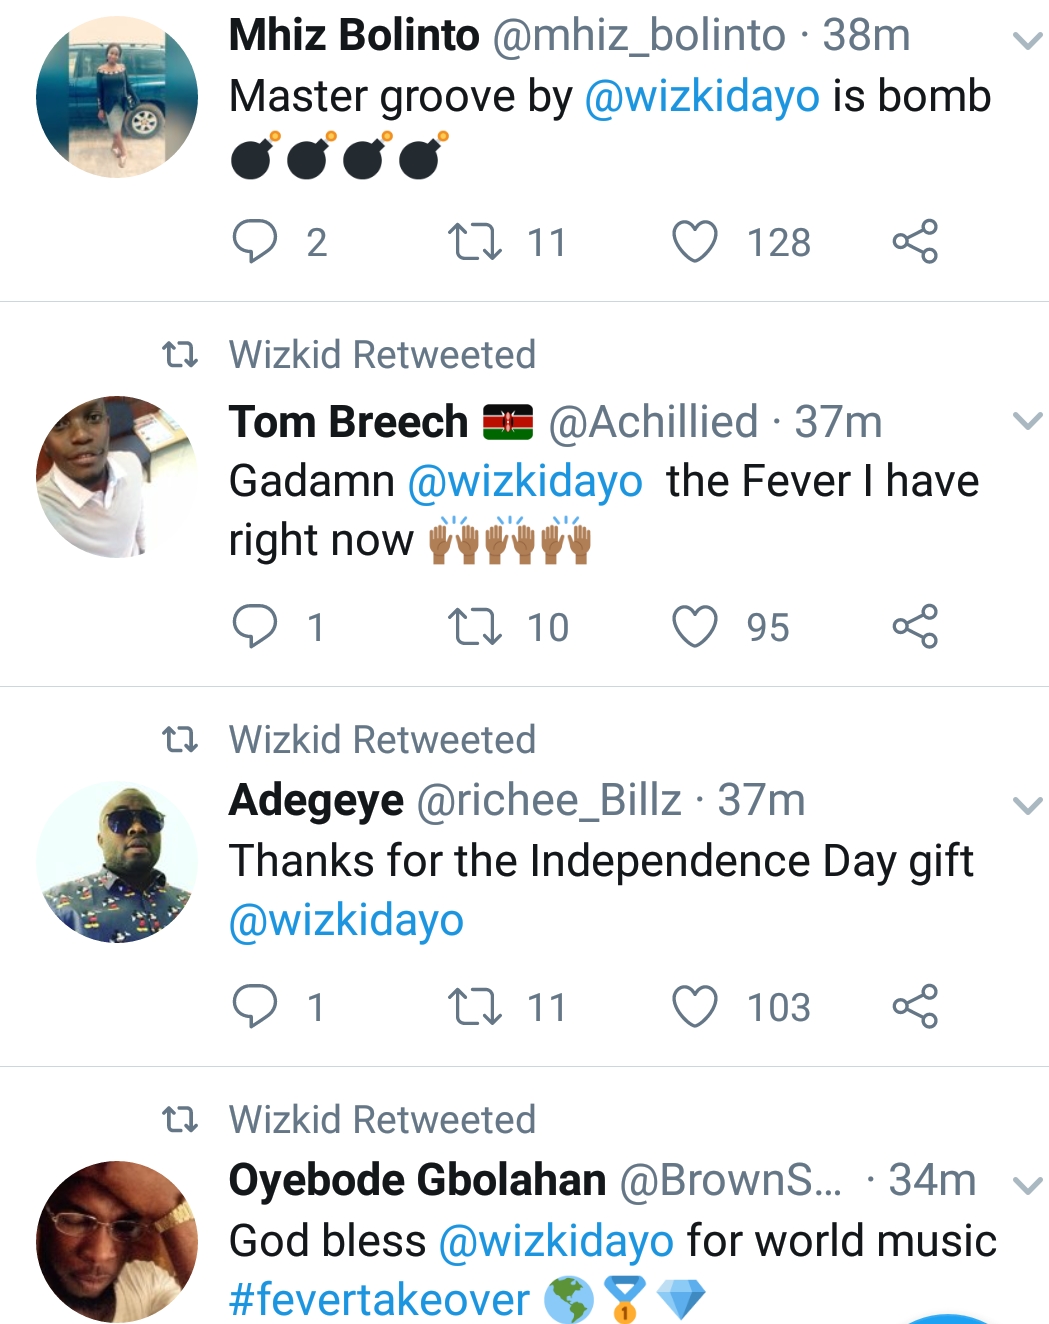Reply to Adegeye's Independence Day tweet
The height and width of the screenshot is (1324, 1049).
click(254, 1007)
